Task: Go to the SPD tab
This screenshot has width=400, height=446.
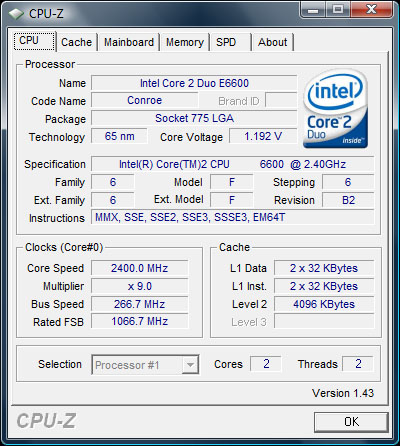Action: (231, 42)
